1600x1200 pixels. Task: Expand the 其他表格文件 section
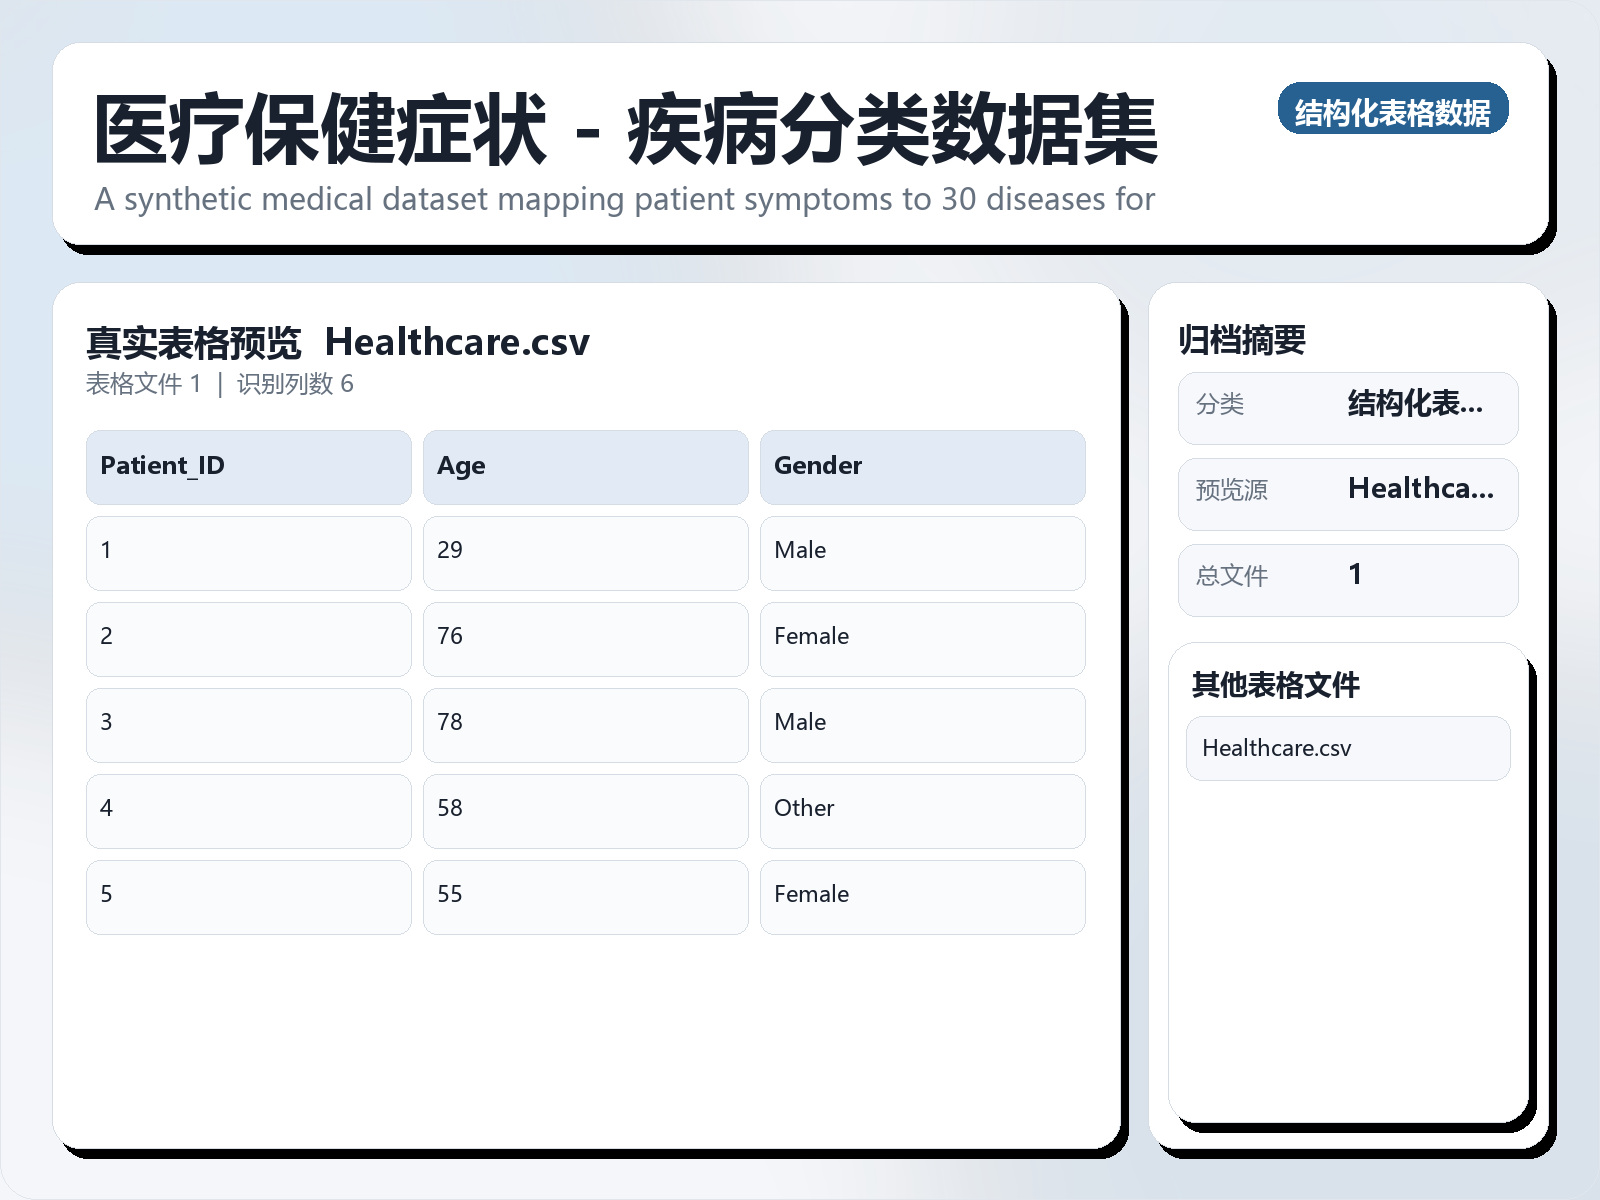1276,686
